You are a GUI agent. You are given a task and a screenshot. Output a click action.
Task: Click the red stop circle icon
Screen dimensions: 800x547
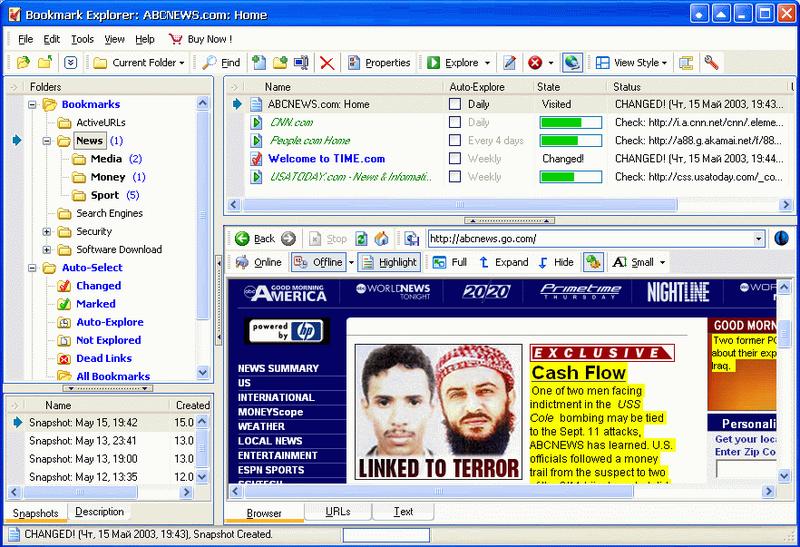click(x=535, y=63)
